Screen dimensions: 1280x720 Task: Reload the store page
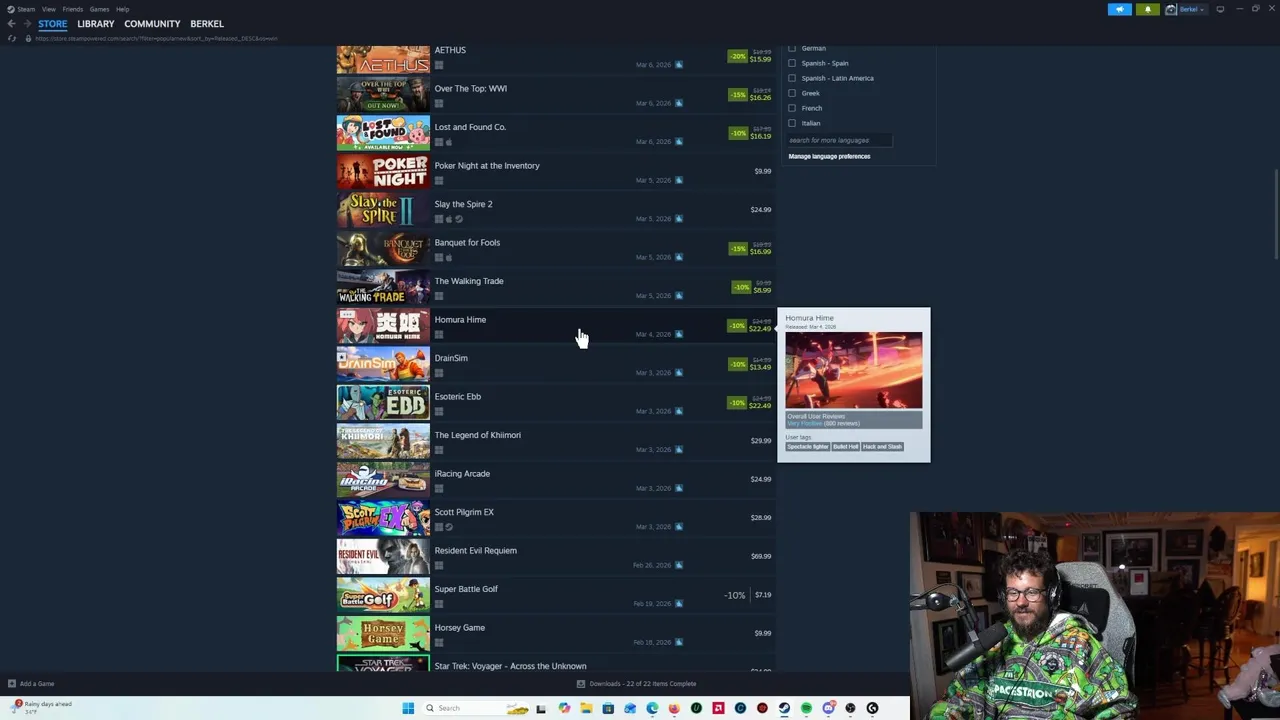coord(12,38)
